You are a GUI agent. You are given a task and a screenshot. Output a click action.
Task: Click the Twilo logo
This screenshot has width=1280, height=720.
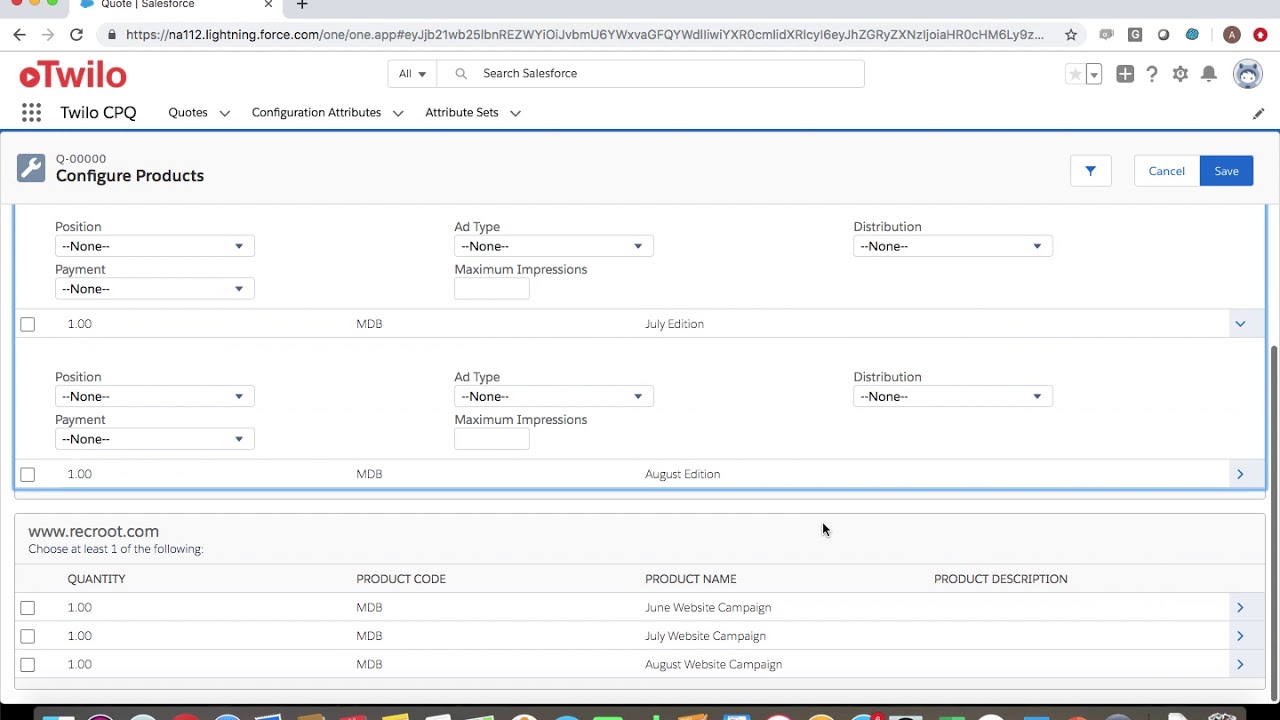click(x=73, y=75)
